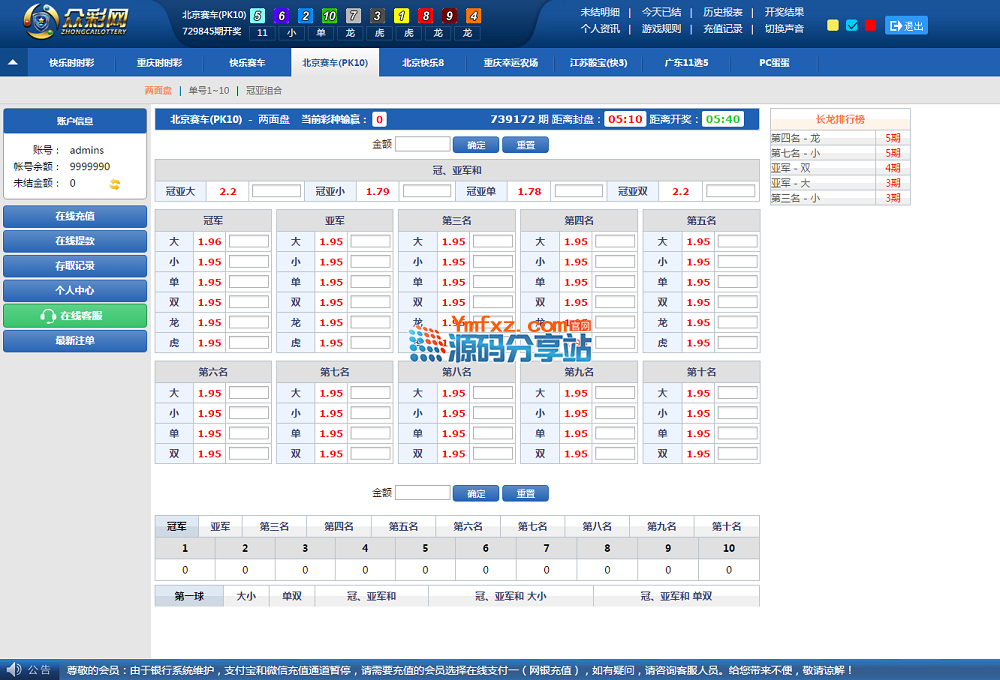Switch to 单号1~10 sub-tab
This screenshot has width=1000, height=680.
pyautogui.click(x=209, y=91)
